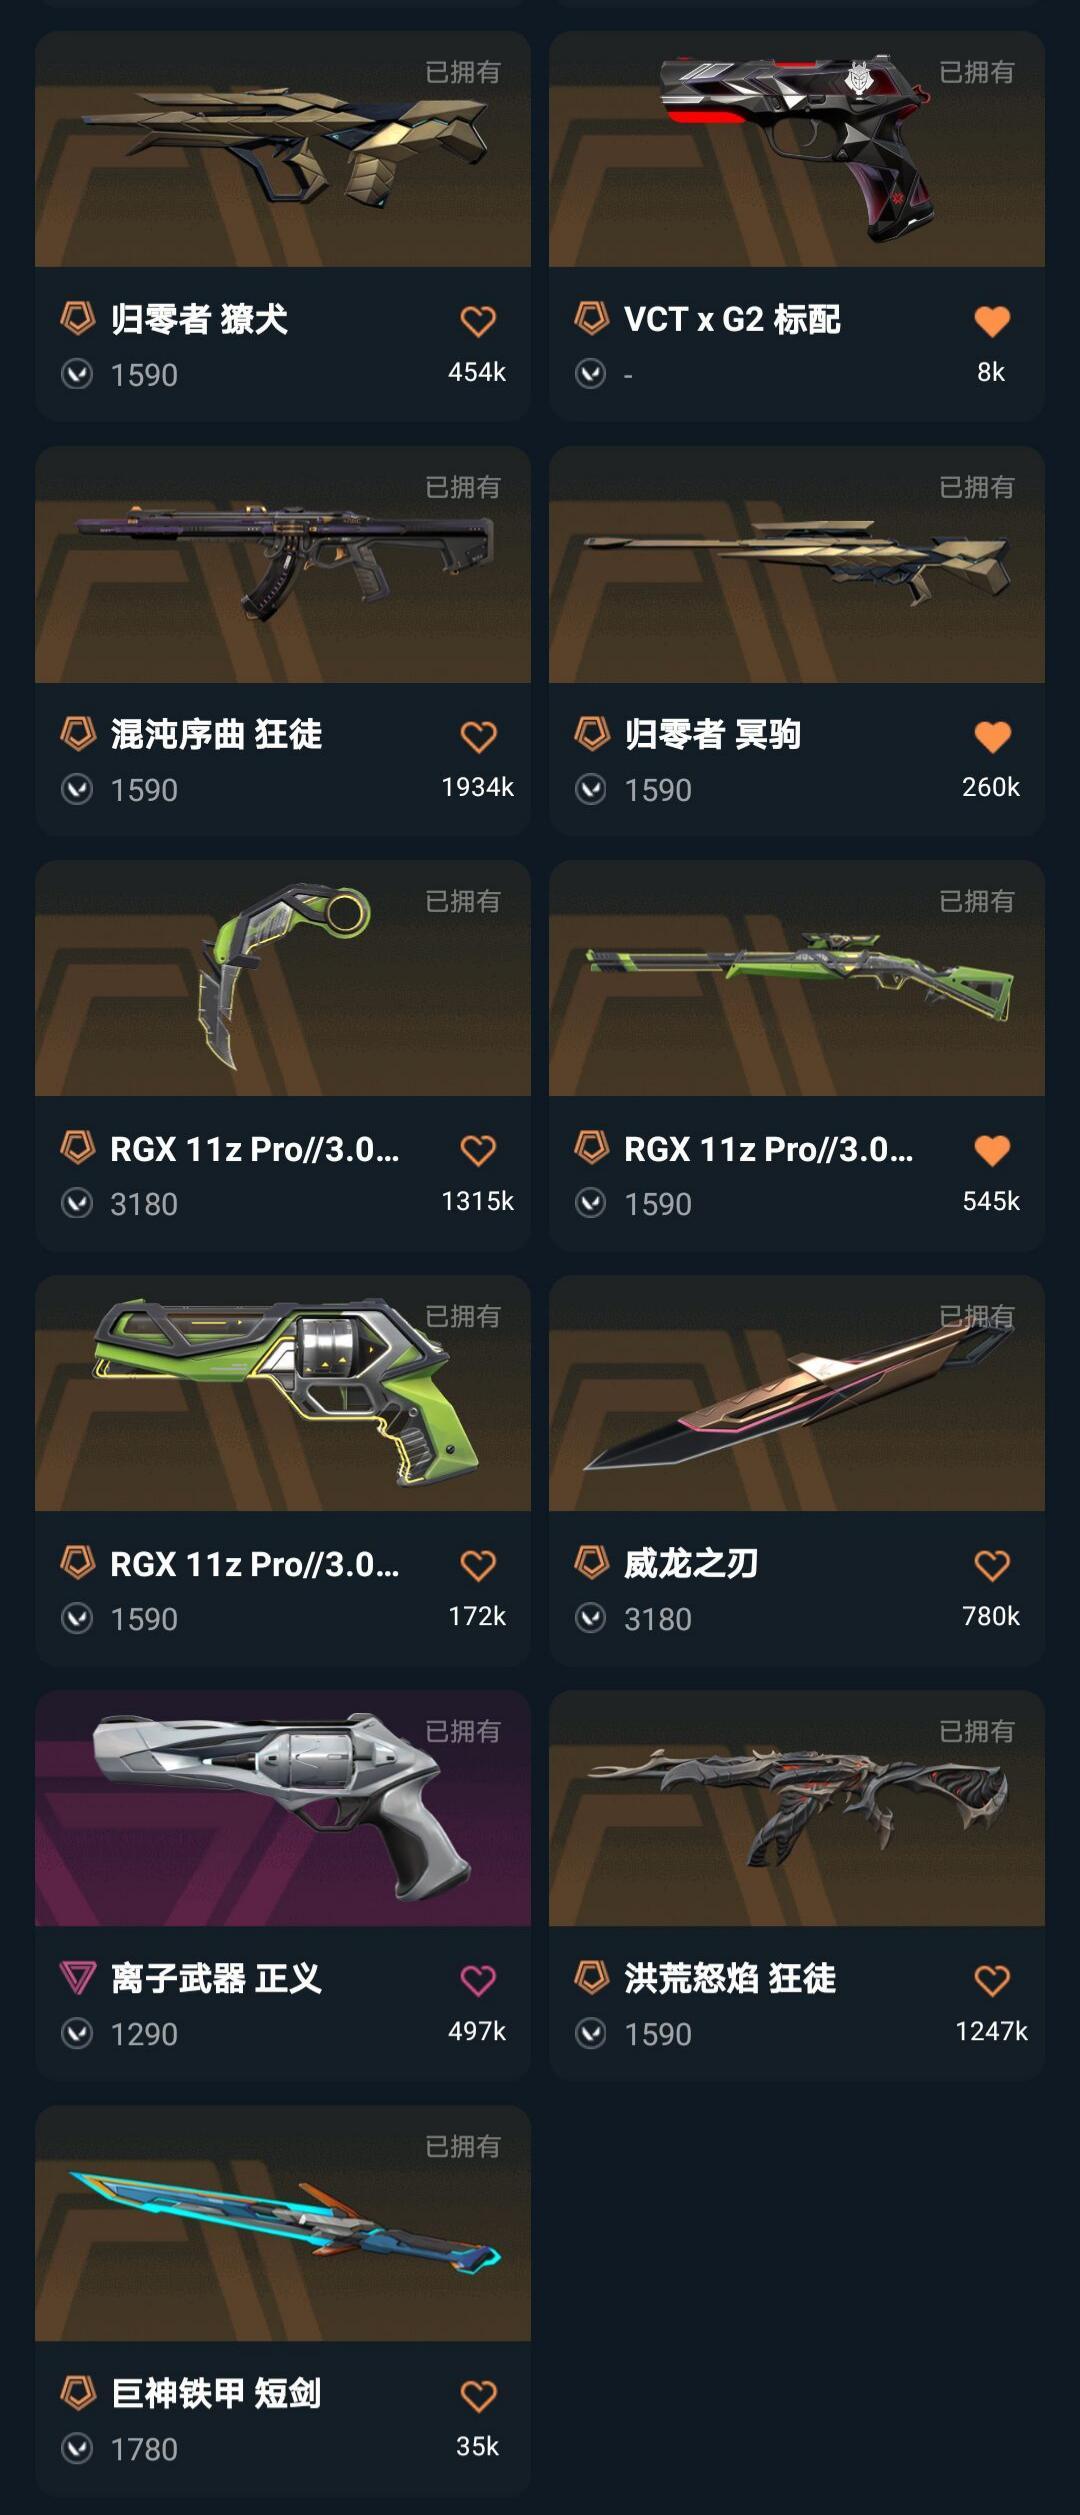
Task: Open the 归零者 獠犬 weapon thumbnail
Action: 283,149
